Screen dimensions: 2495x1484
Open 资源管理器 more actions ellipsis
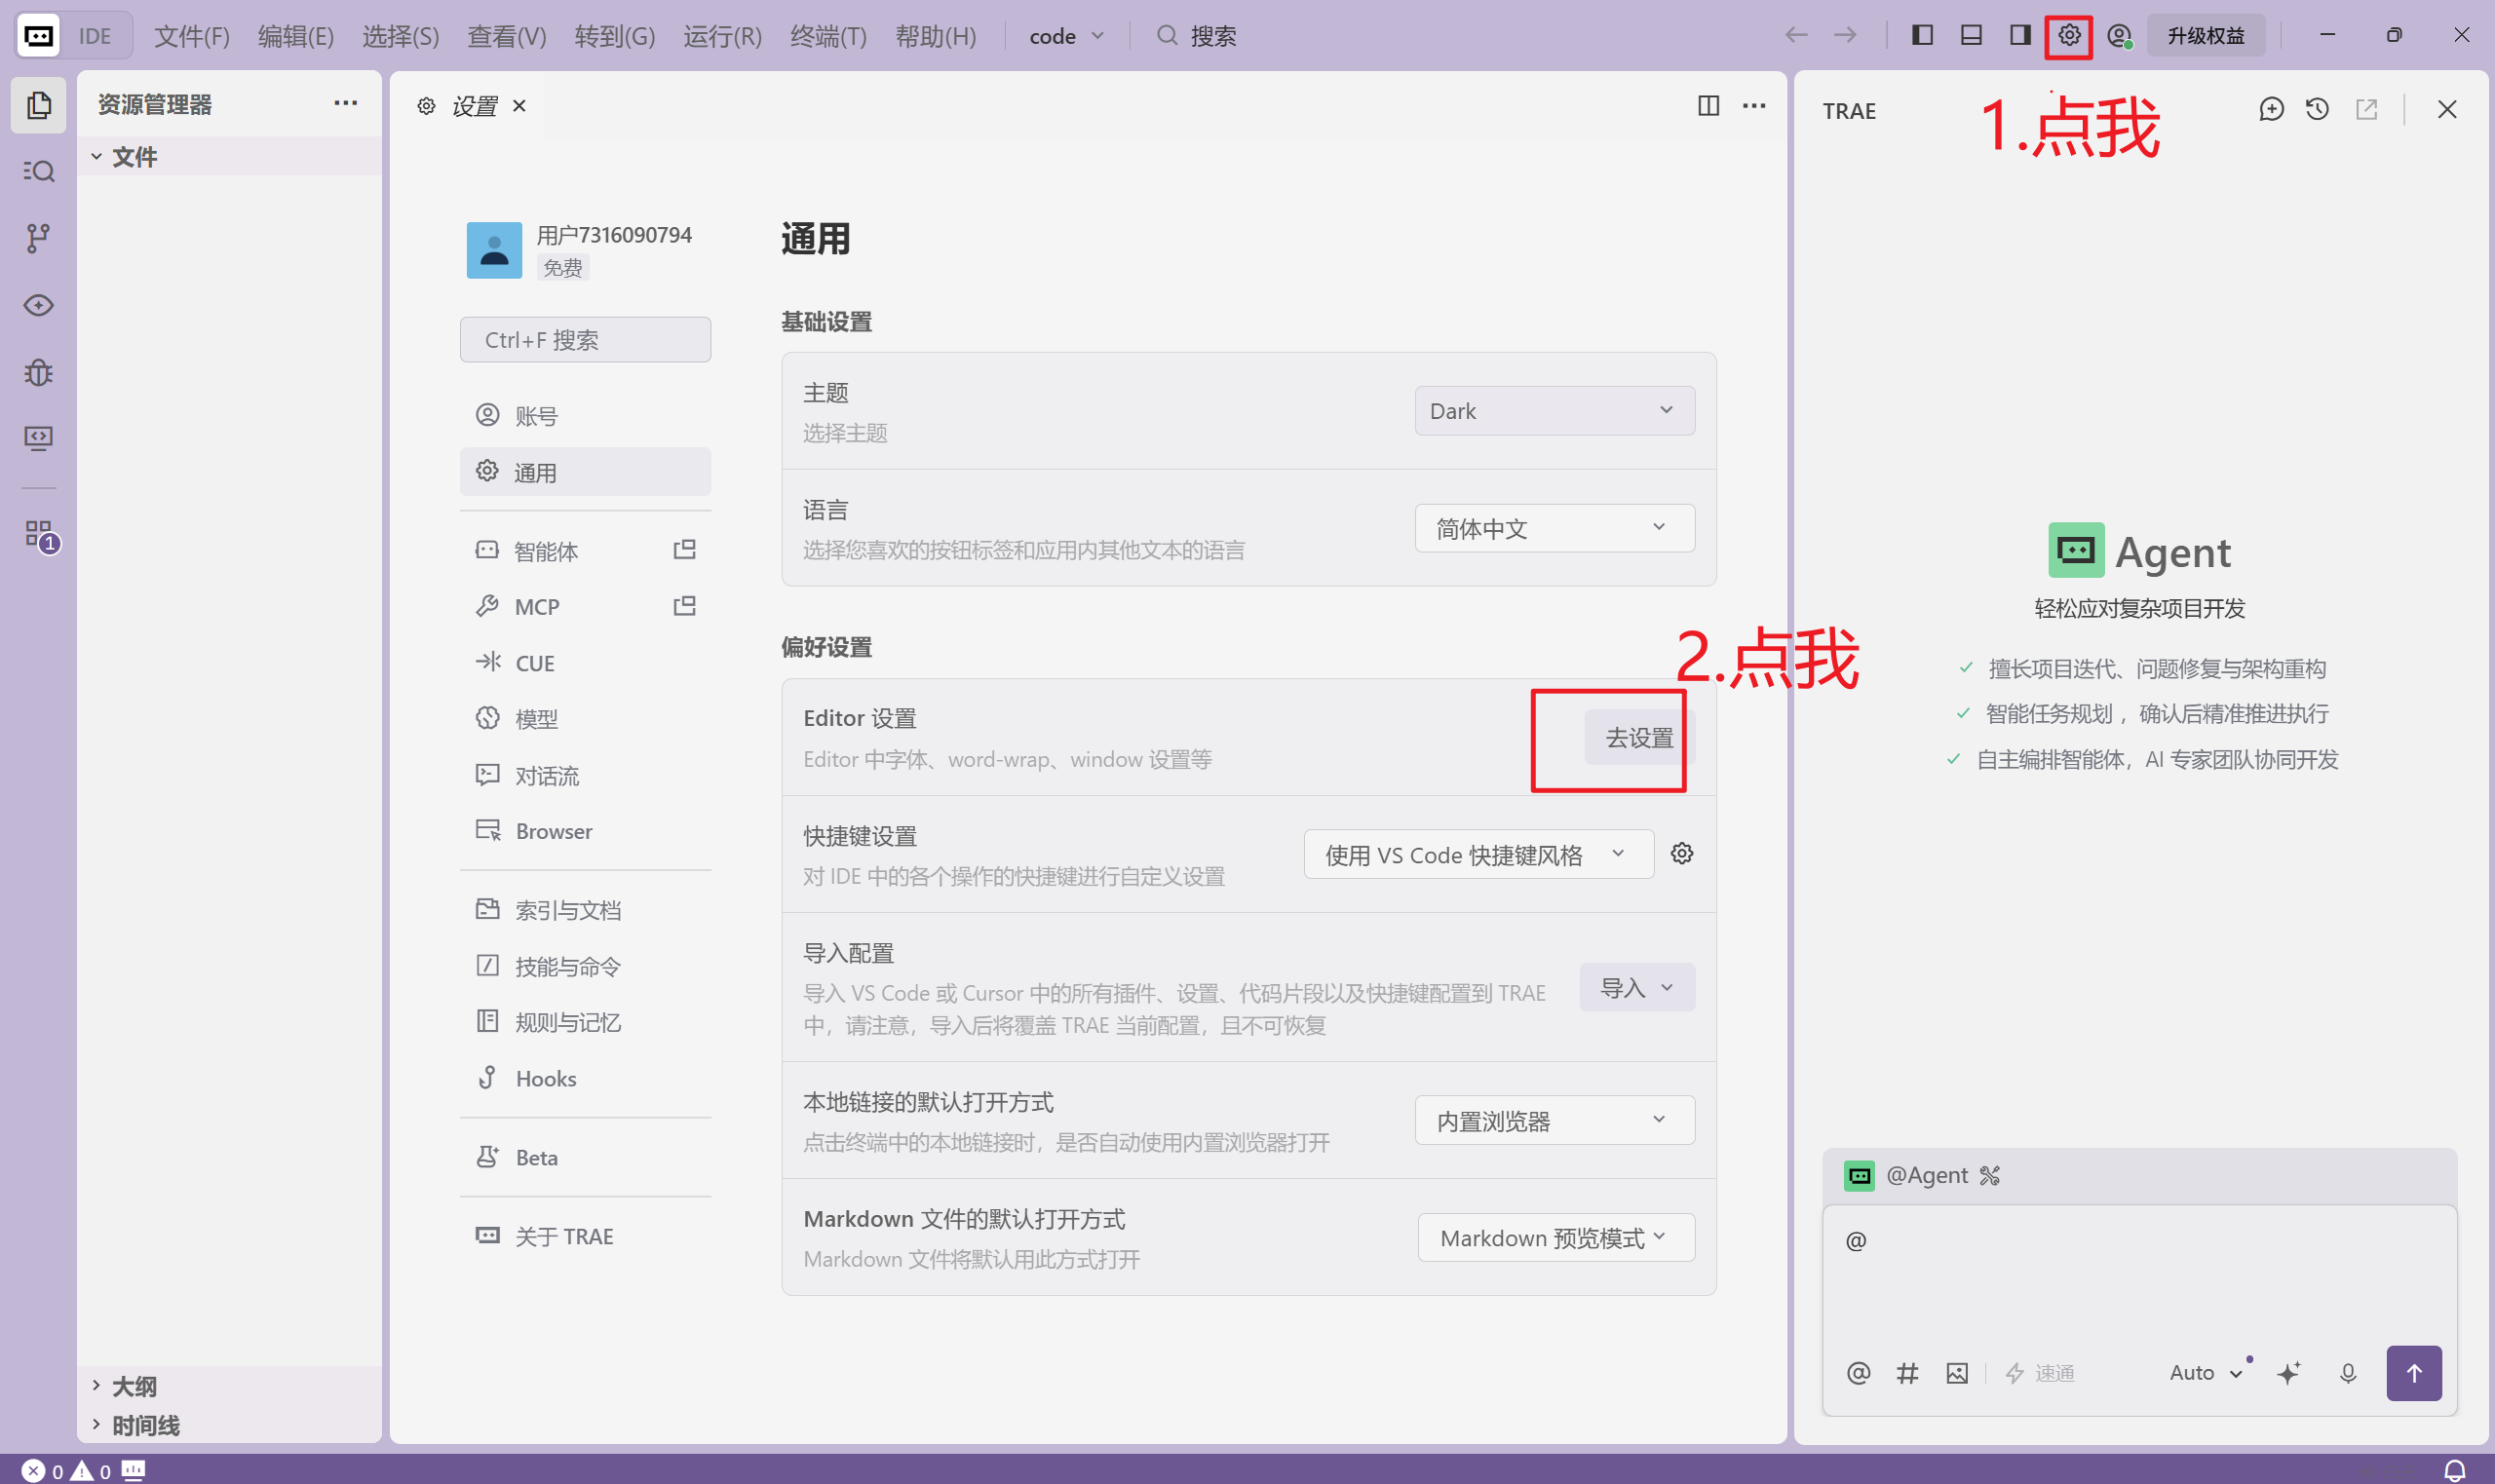(346, 103)
